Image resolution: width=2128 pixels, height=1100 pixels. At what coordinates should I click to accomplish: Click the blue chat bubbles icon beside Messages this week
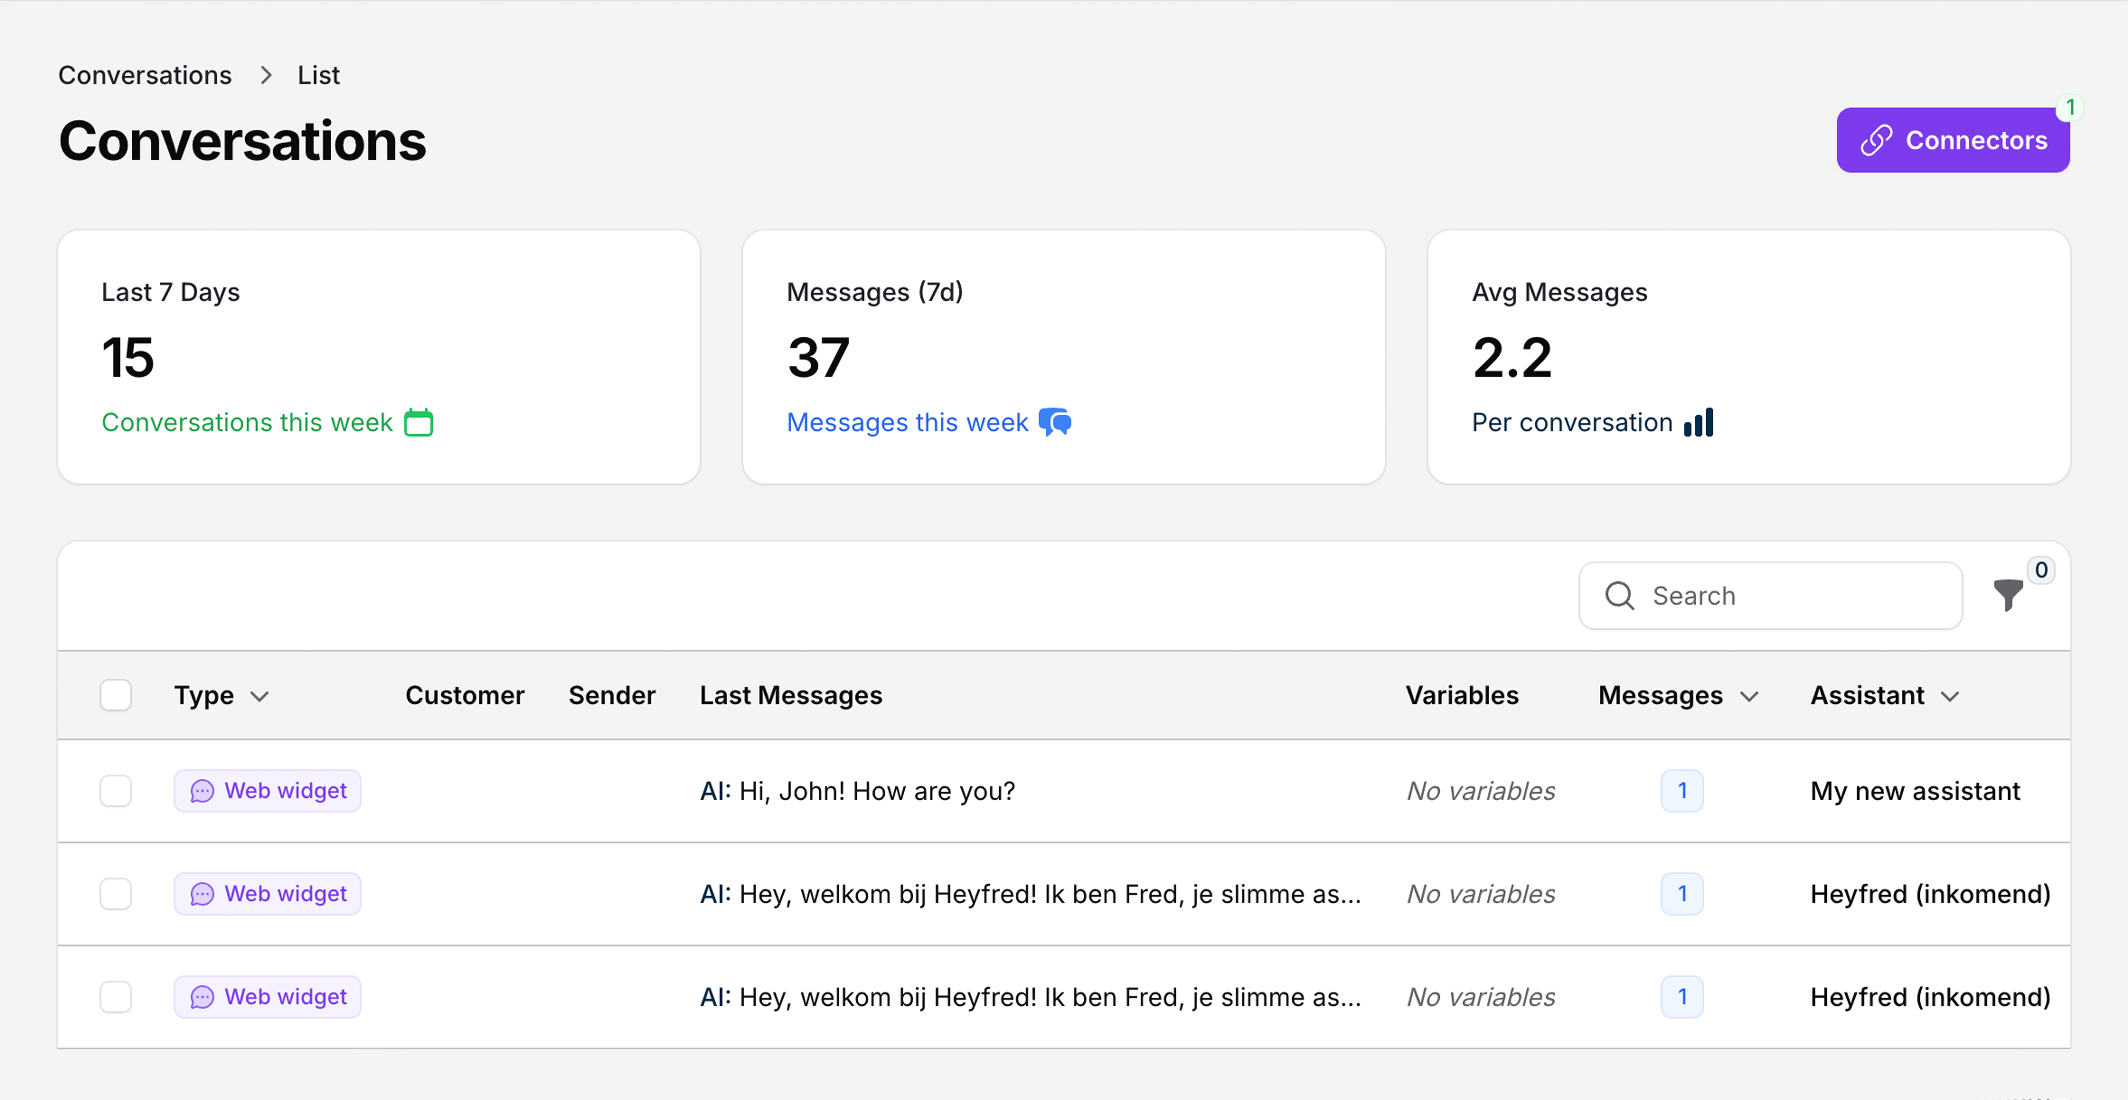(1056, 422)
